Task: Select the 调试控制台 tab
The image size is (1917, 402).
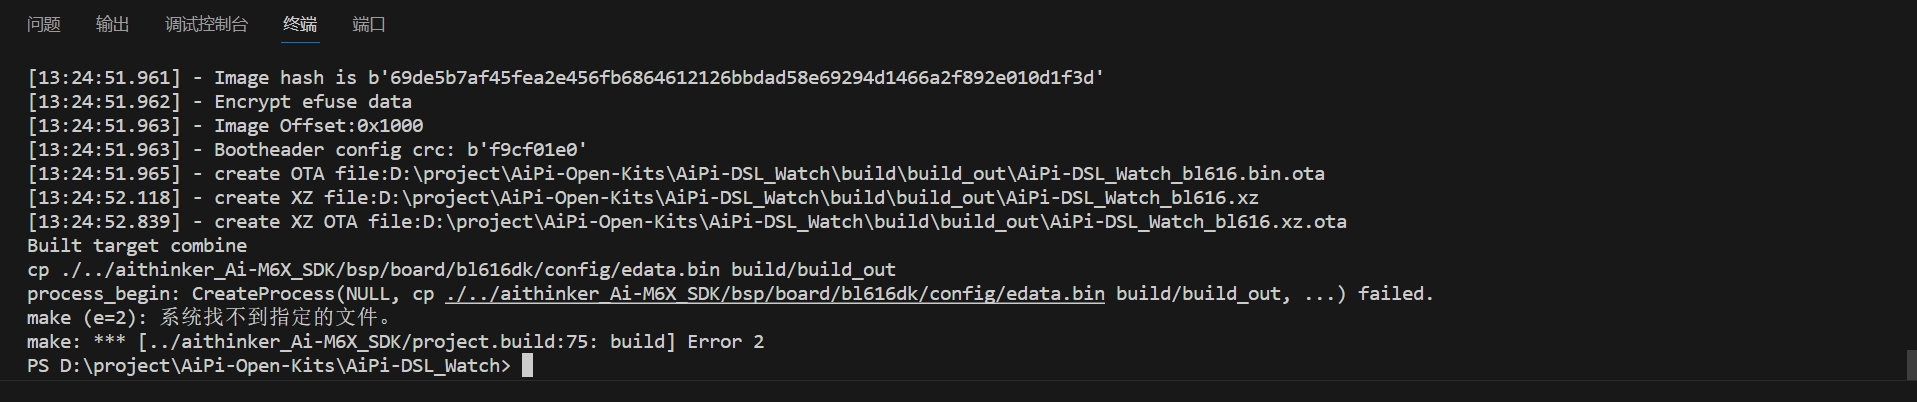Action: 206,24
